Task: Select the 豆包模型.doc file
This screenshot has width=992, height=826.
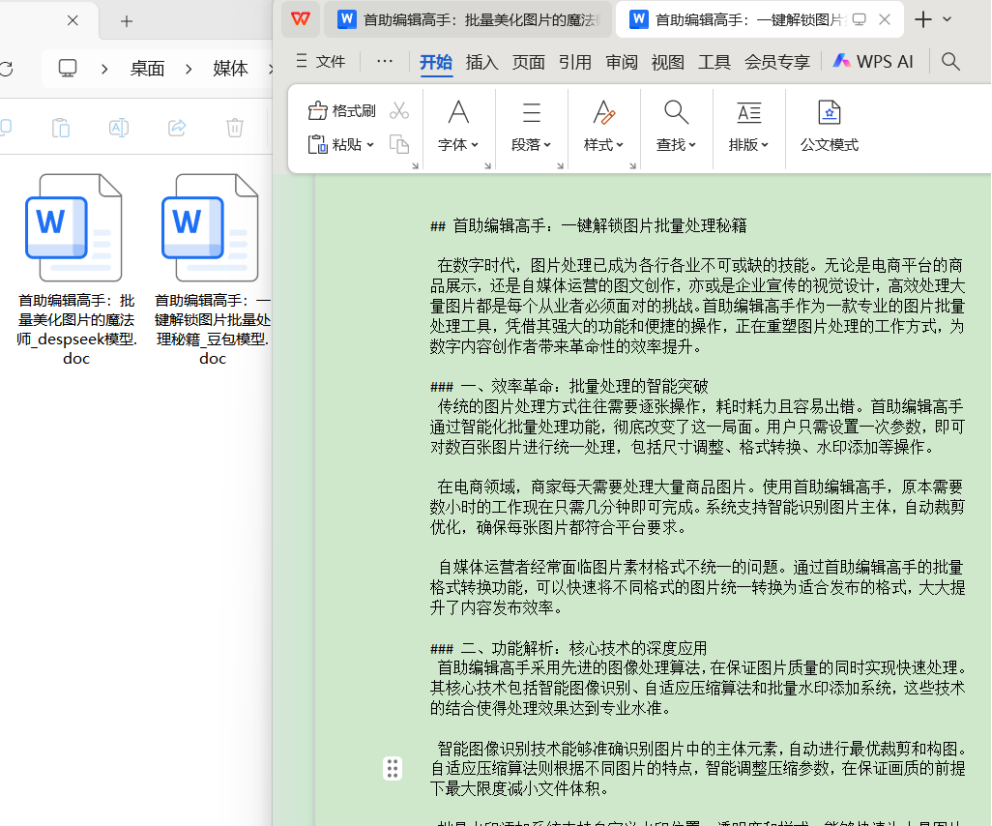Action: [x=212, y=269]
